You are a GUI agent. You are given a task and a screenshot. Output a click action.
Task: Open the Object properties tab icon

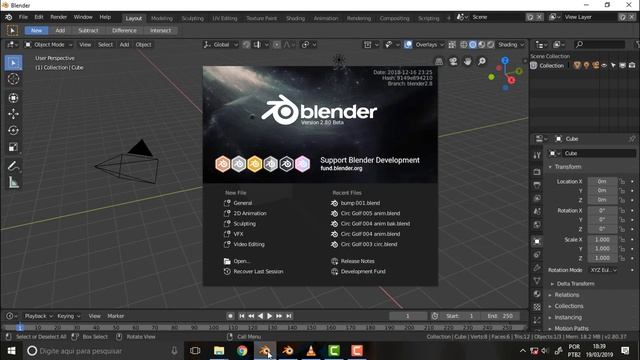(x=537, y=241)
